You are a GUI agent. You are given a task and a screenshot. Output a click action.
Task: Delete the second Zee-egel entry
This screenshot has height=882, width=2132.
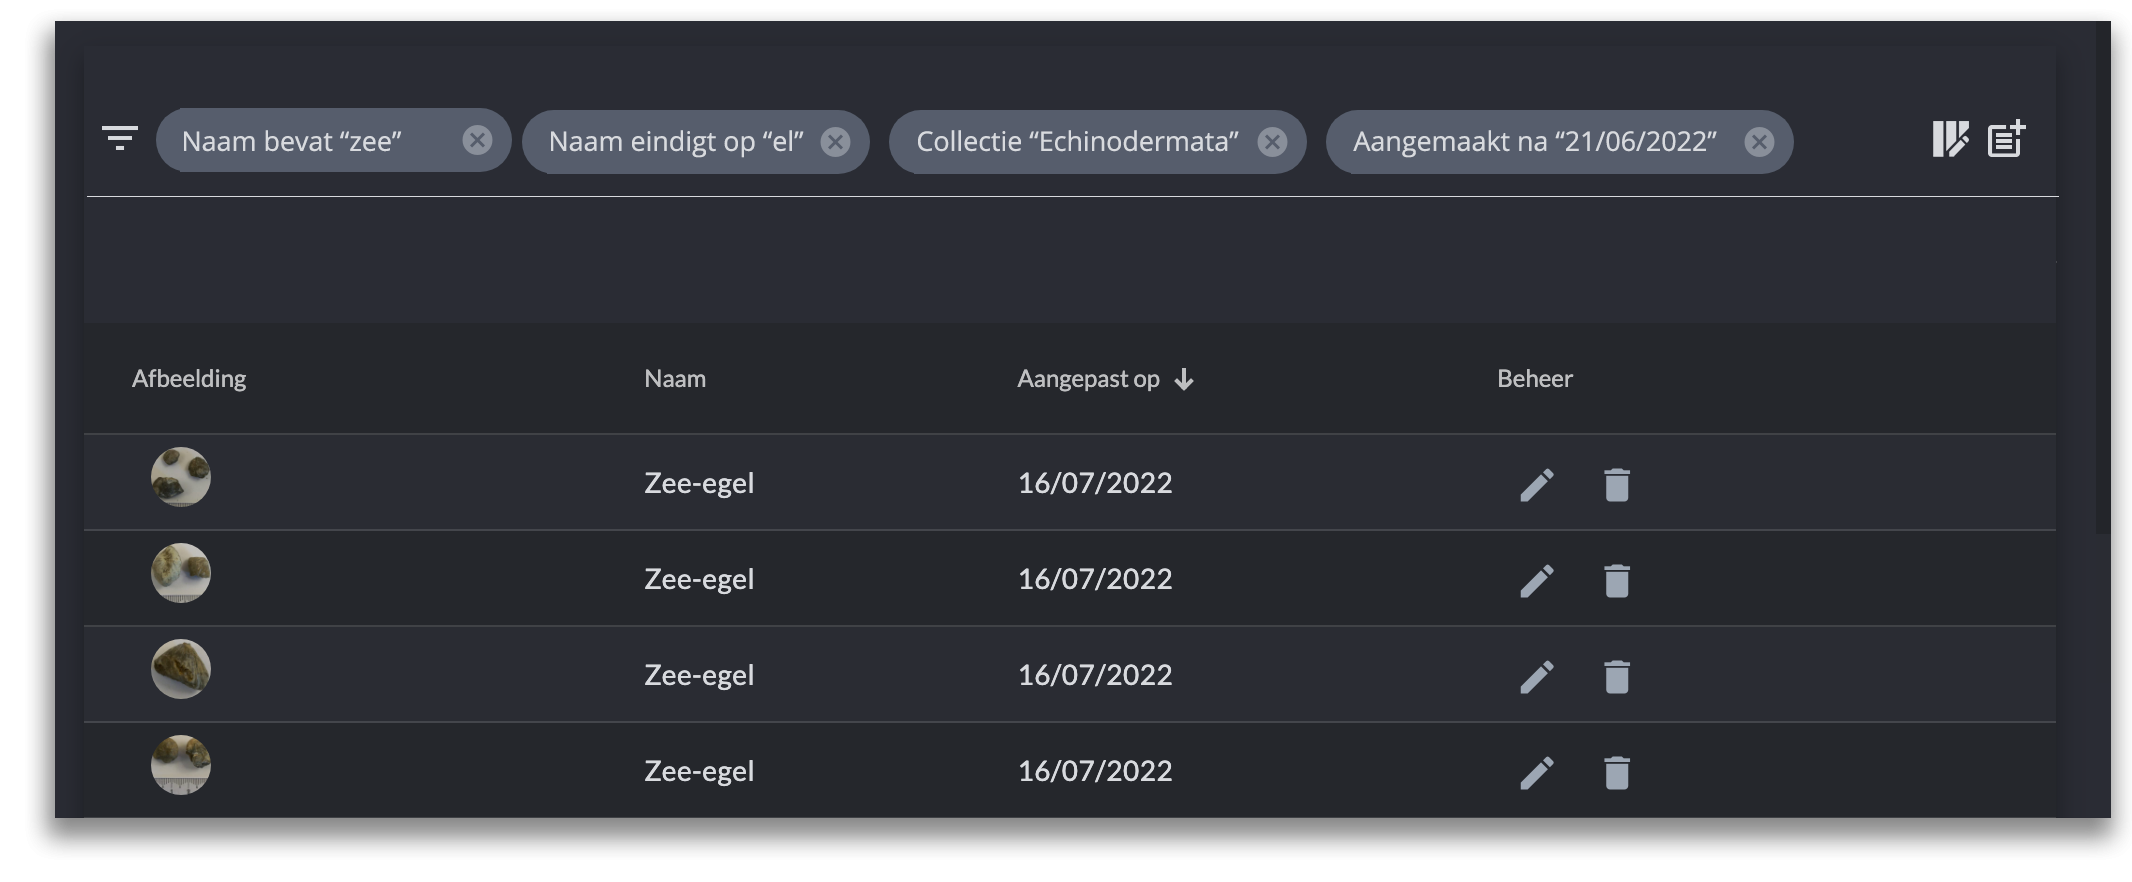click(x=1617, y=581)
